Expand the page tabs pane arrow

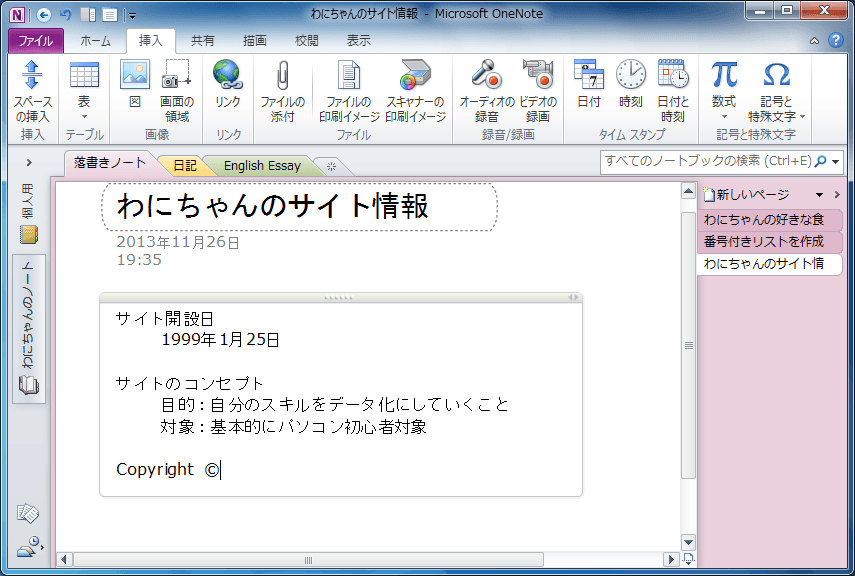click(837, 194)
